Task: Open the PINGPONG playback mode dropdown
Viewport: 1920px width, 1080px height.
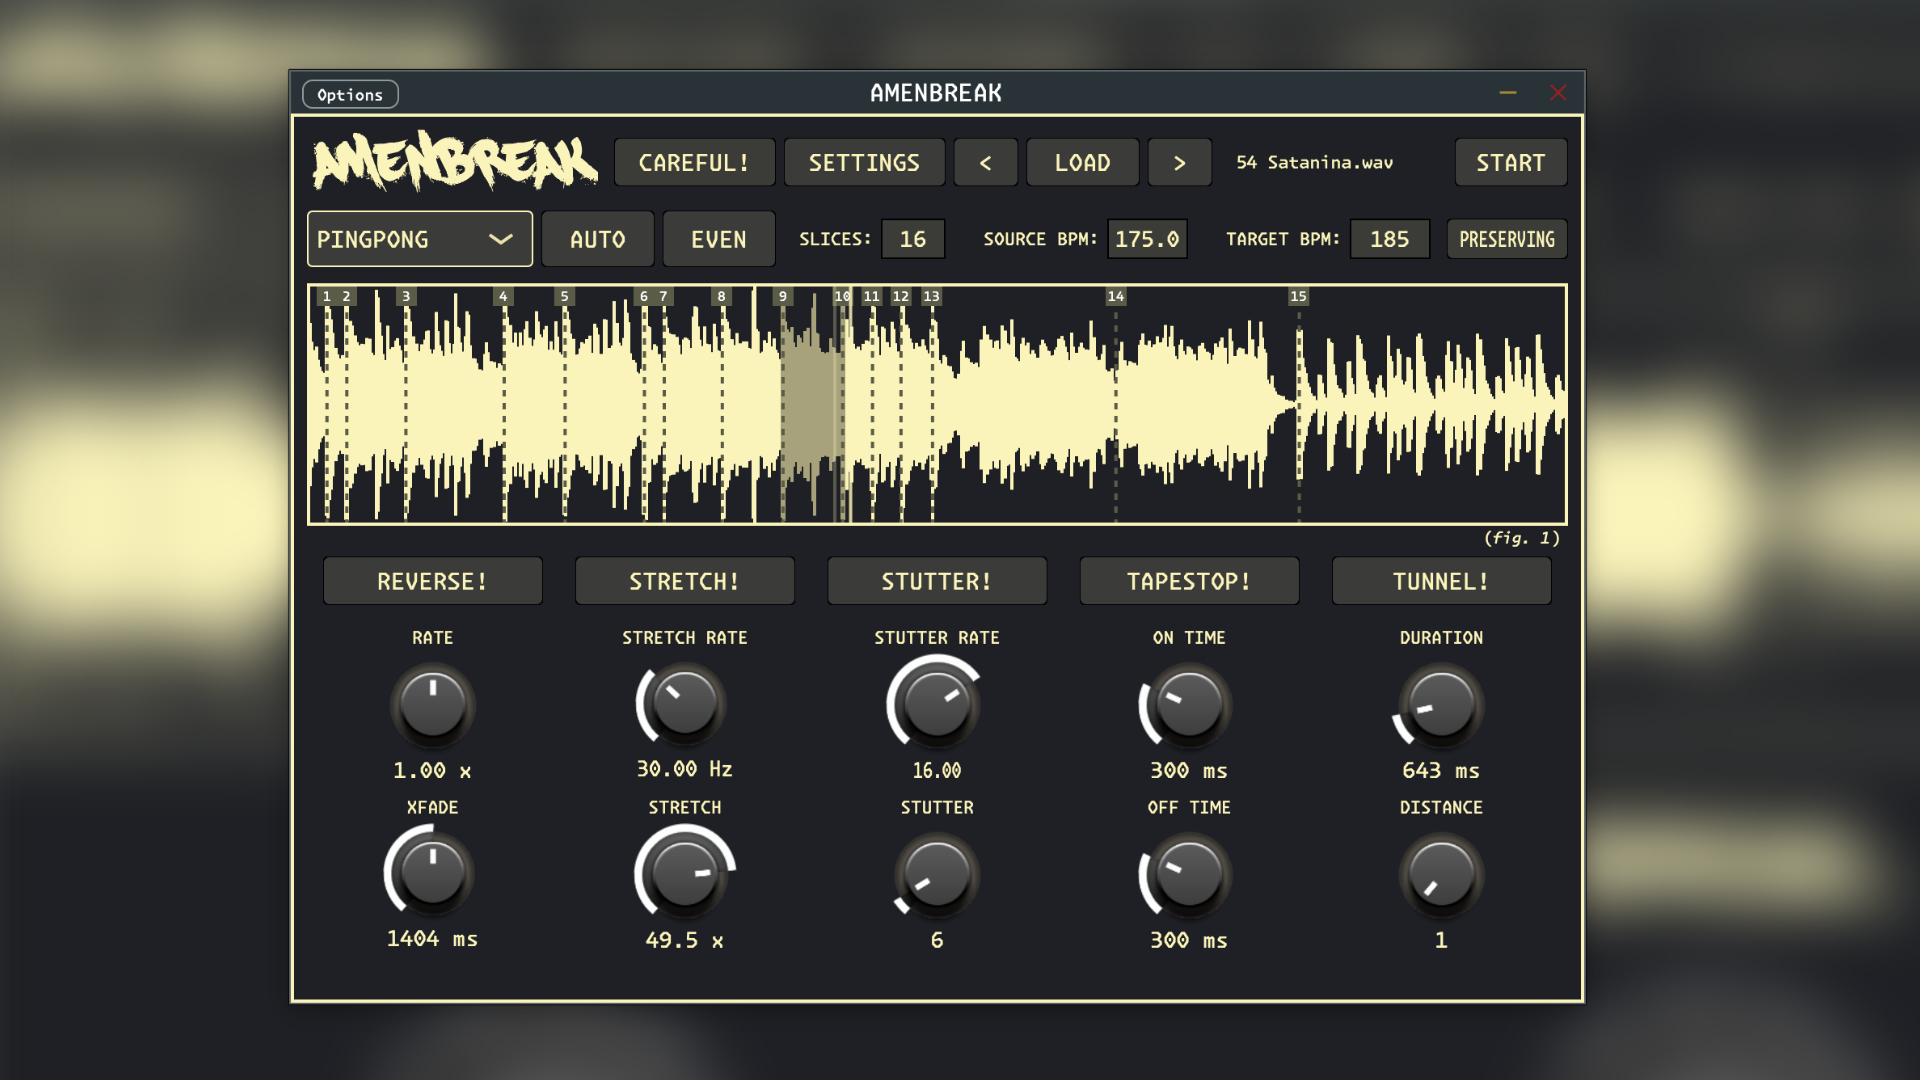Action: [400, 240]
